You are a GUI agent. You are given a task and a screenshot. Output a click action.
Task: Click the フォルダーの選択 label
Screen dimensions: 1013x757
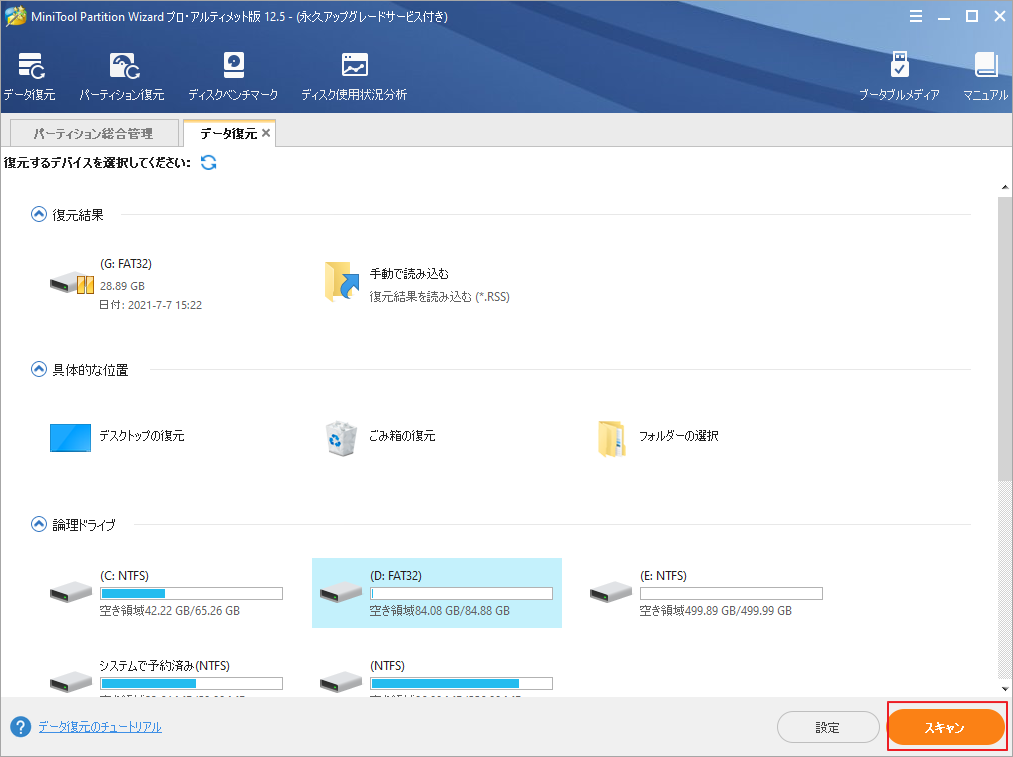click(x=679, y=436)
